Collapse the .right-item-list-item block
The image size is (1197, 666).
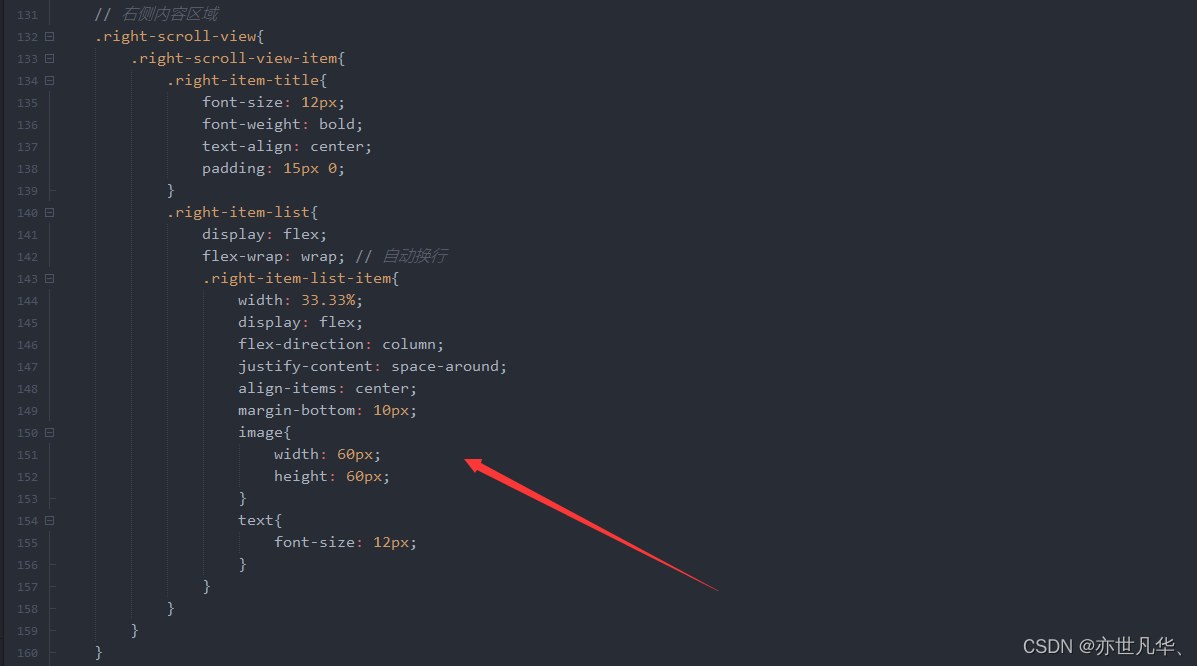[x=50, y=279]
